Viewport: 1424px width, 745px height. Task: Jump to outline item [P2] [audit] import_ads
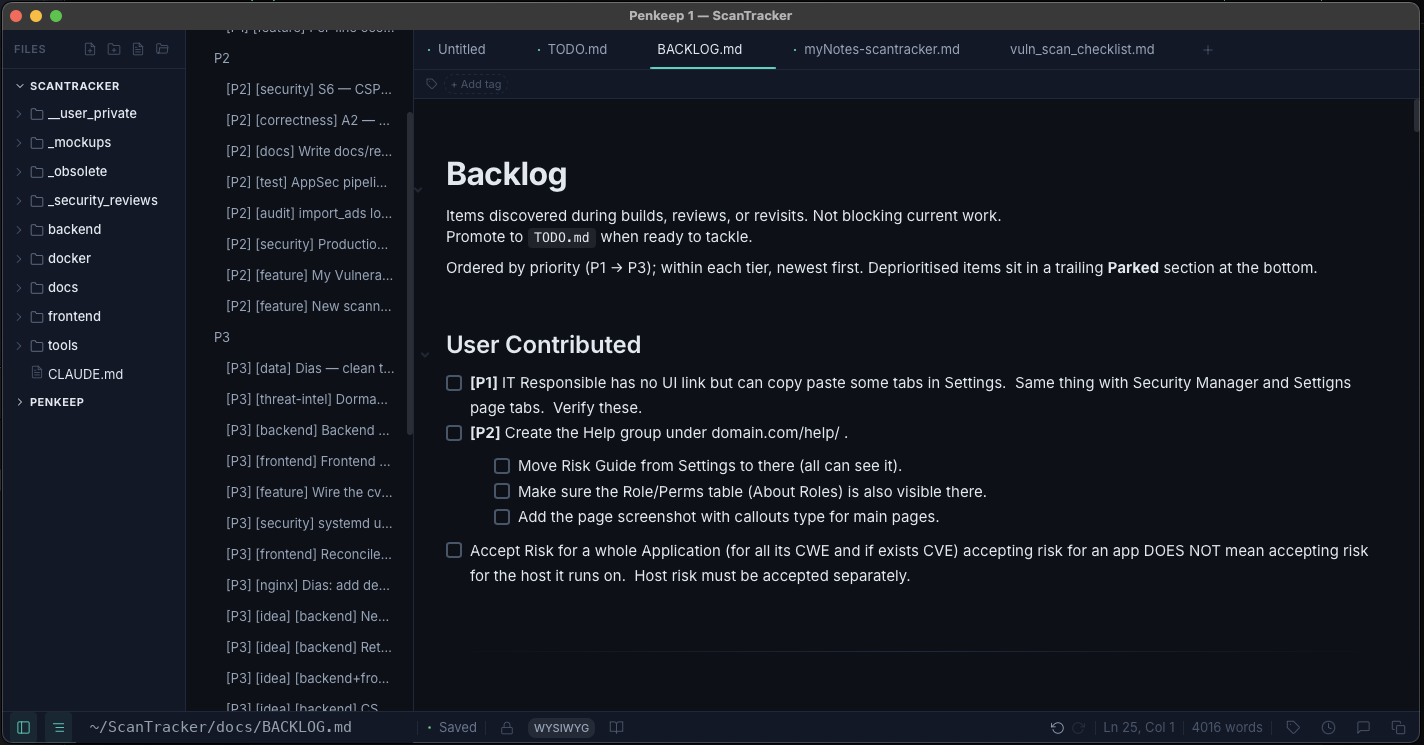(309, 213)
